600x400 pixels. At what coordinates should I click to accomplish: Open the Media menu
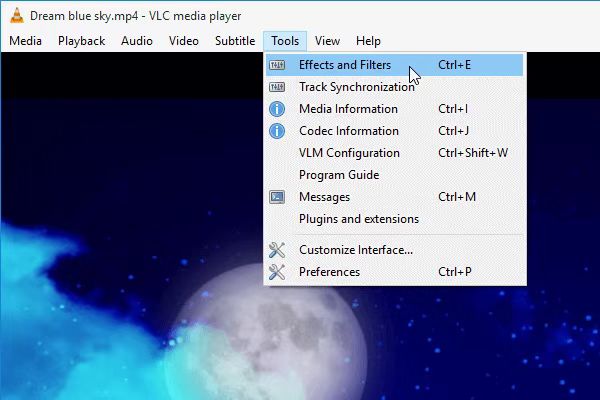pos(26,41)
